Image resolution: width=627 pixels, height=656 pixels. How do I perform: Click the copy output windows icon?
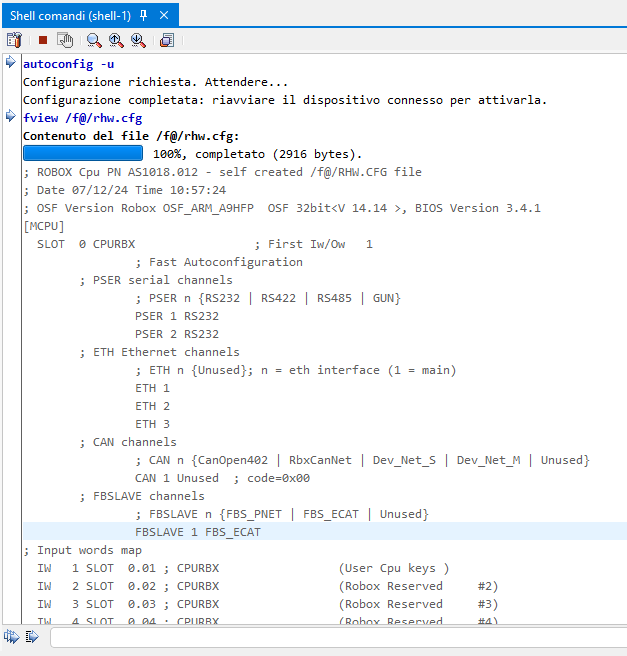[x=167, y=40]
